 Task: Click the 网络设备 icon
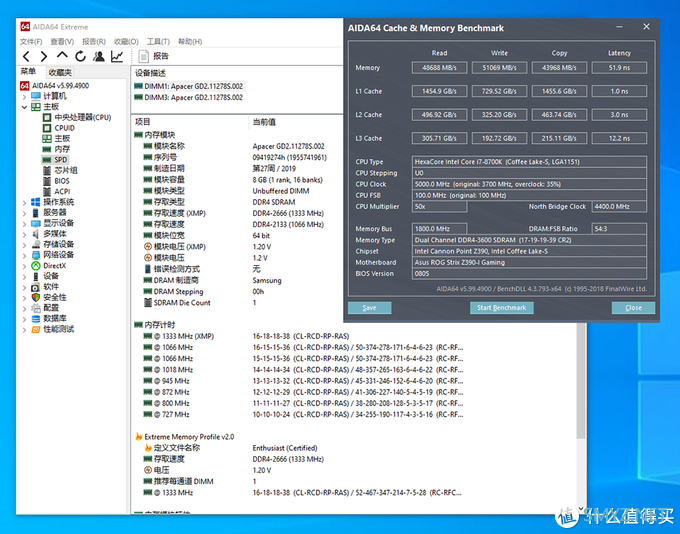(x=36, y=255)
